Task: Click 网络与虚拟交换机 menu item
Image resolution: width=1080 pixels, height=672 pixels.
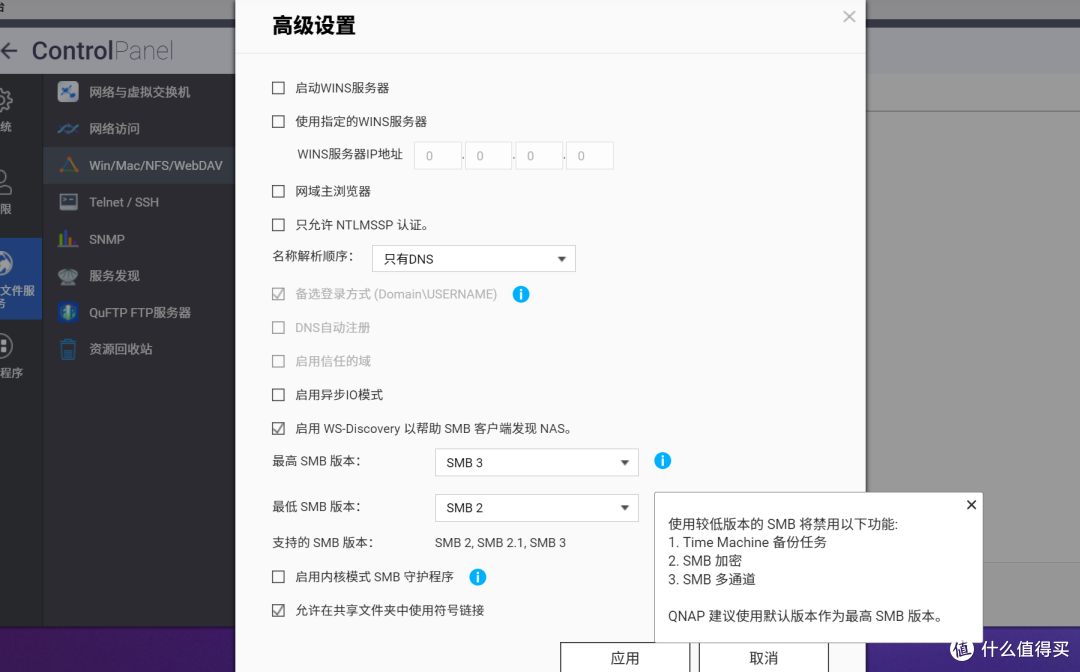Action: [x=139, y=92]
